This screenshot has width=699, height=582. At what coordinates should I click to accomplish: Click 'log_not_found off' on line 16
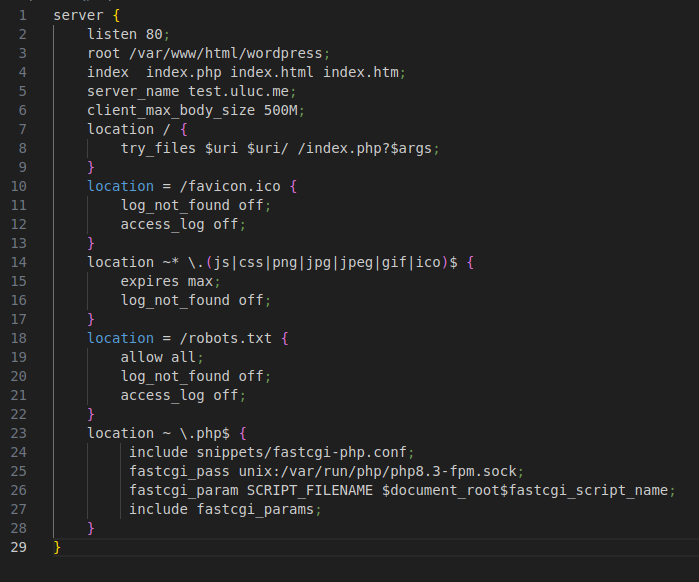coord(192,301)
